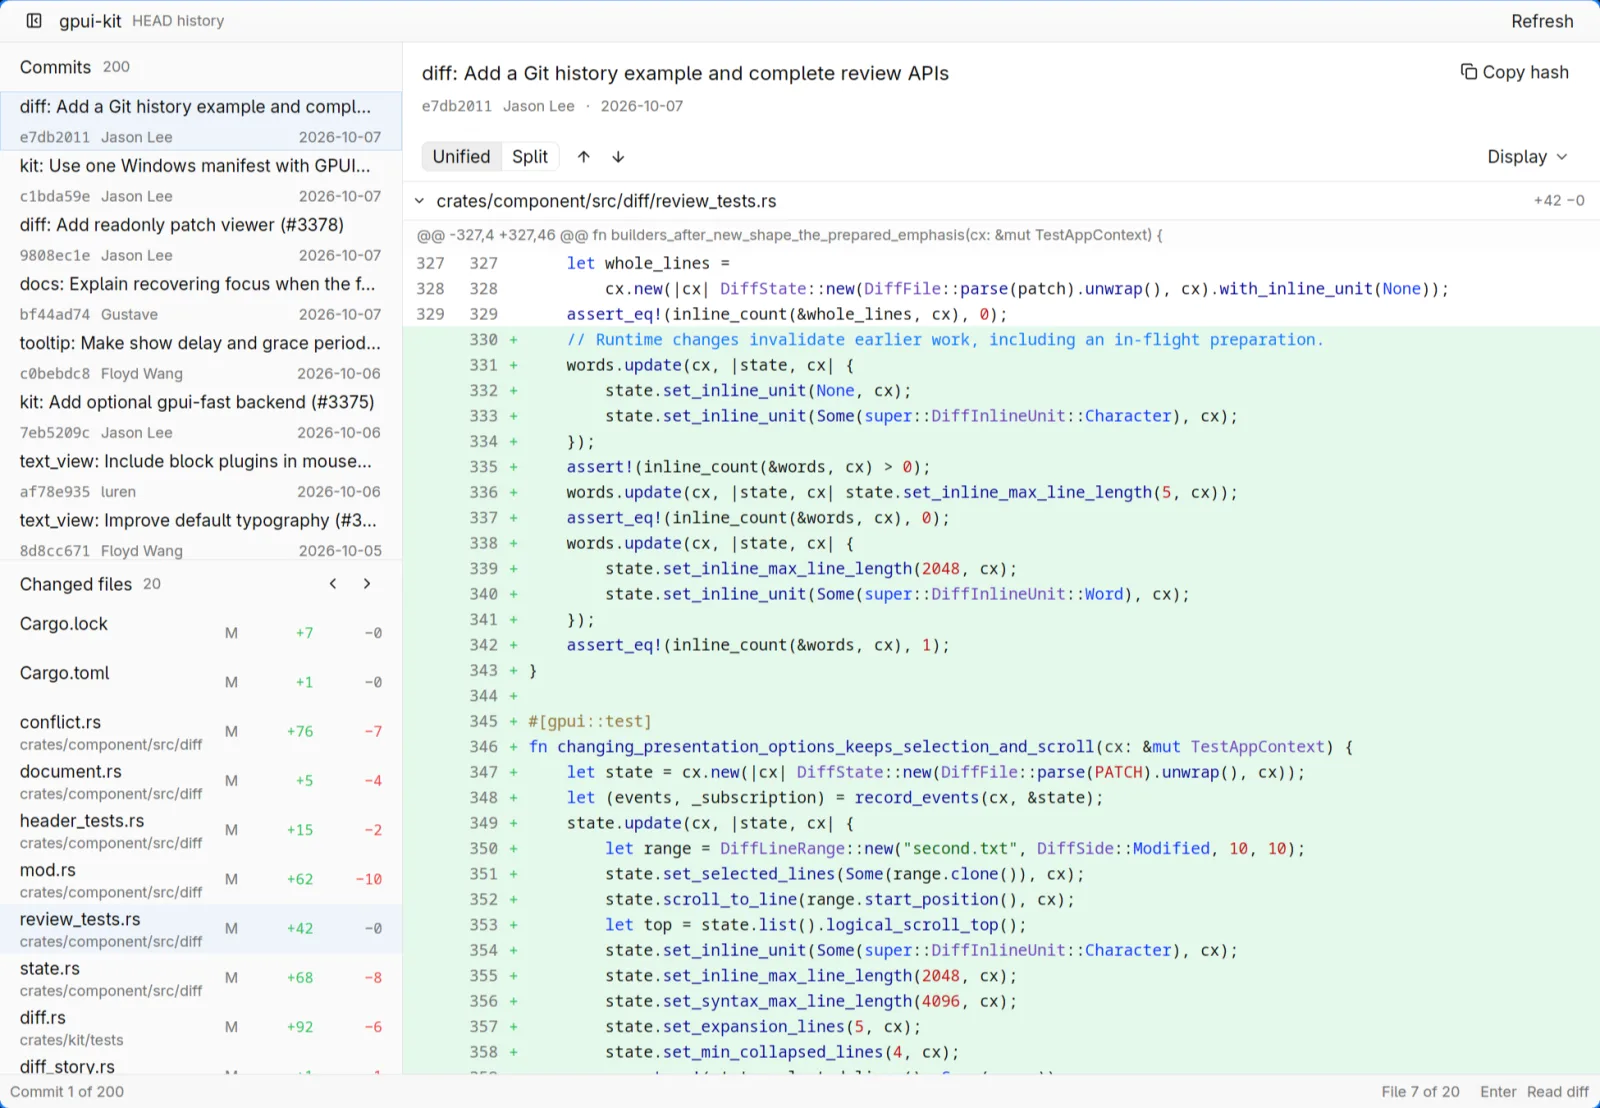Viewport: 1600px width, 1108px height.
Task: Open changed file Cargo.toml
Action: coord(201,681)
